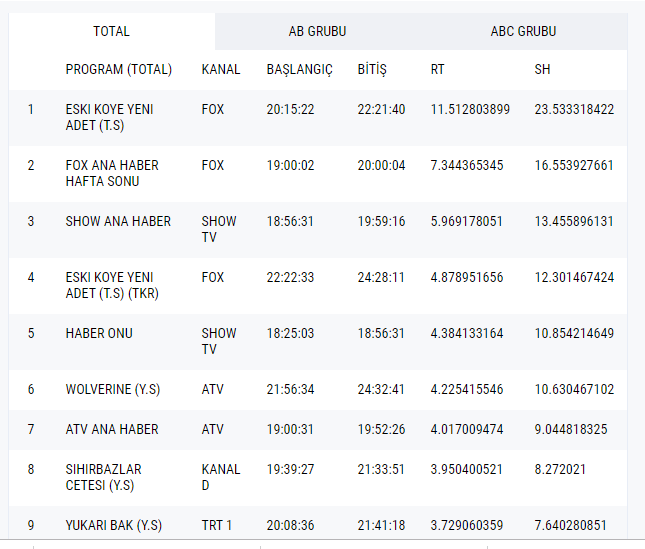The height and width of the screenshot is (549, 645).
Task: Click end time 19:52:26
Action: (381, 429)
